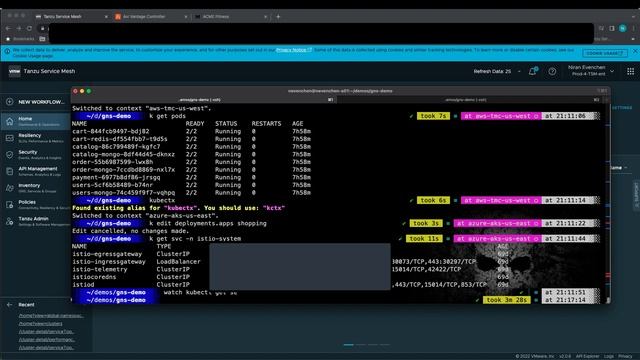The image size is (640, 360).
Task: Reload the browser page
Action: [x=29, y=28]
